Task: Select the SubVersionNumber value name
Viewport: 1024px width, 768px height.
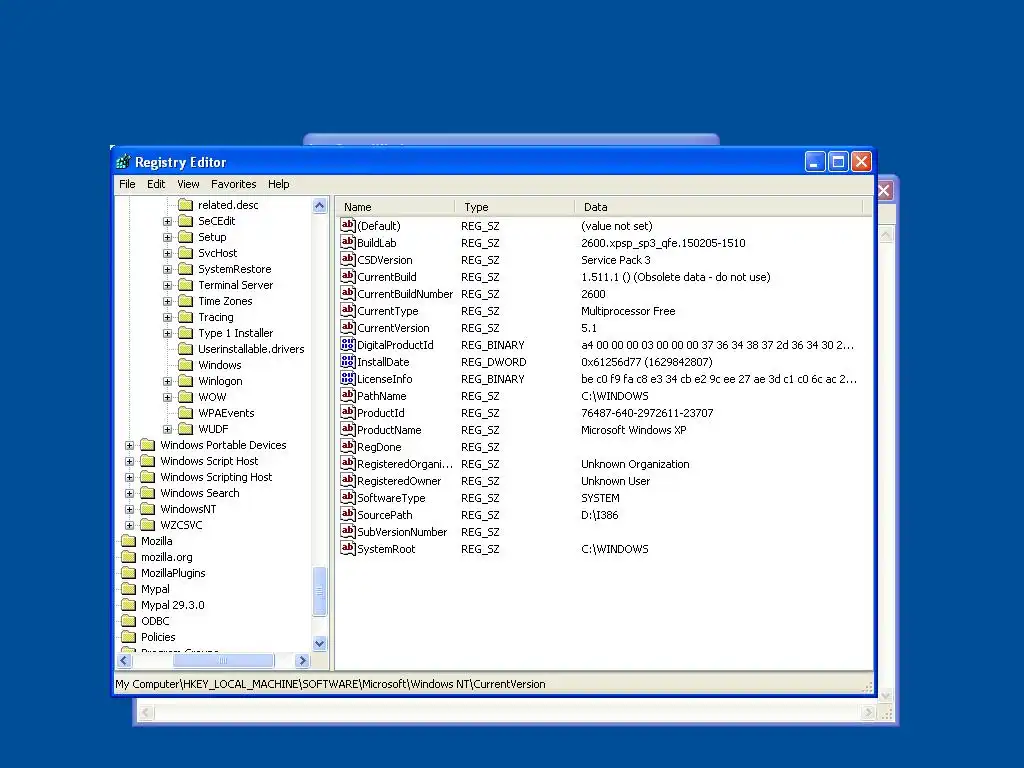Action: pyautogui.click(x=402, y=532)
